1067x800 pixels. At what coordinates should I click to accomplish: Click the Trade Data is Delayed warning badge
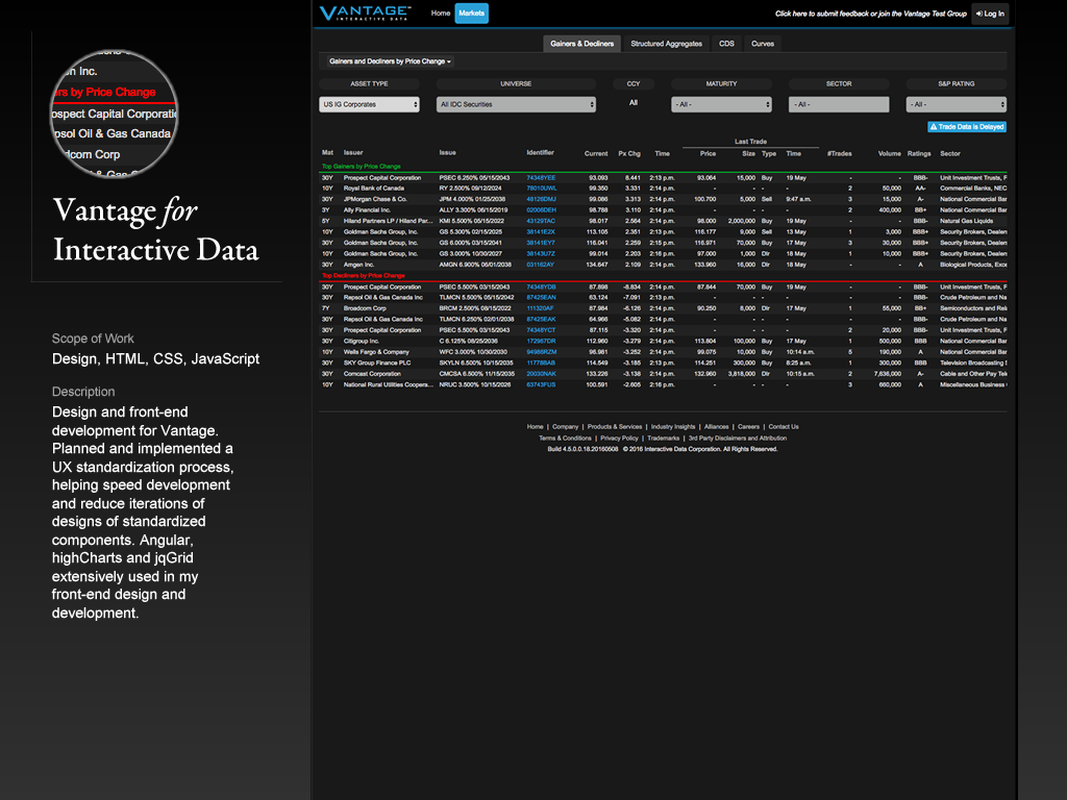click(967, 127)
